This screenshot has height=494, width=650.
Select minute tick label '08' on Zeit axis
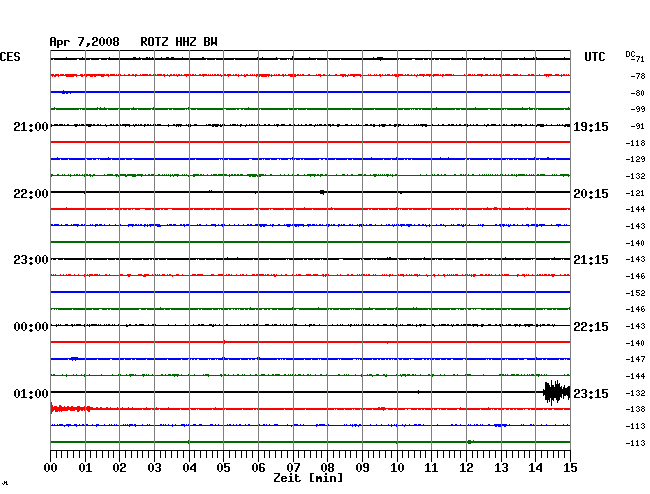click(x=327, y=467)
